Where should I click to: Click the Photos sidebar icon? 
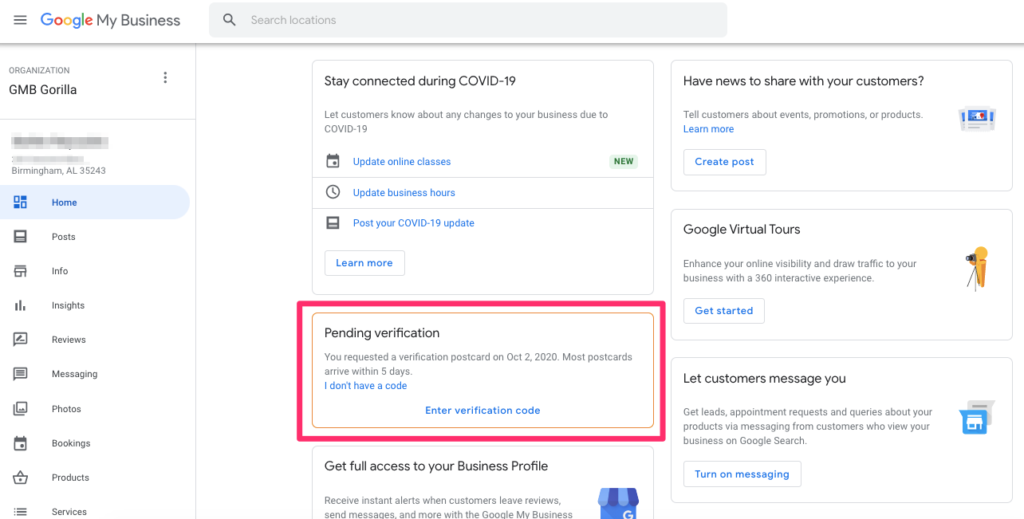[x=20, y=409]
